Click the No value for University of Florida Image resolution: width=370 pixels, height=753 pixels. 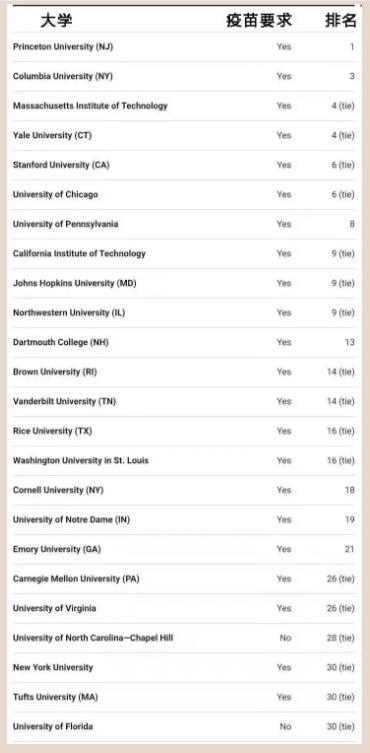tap(285, 727)
